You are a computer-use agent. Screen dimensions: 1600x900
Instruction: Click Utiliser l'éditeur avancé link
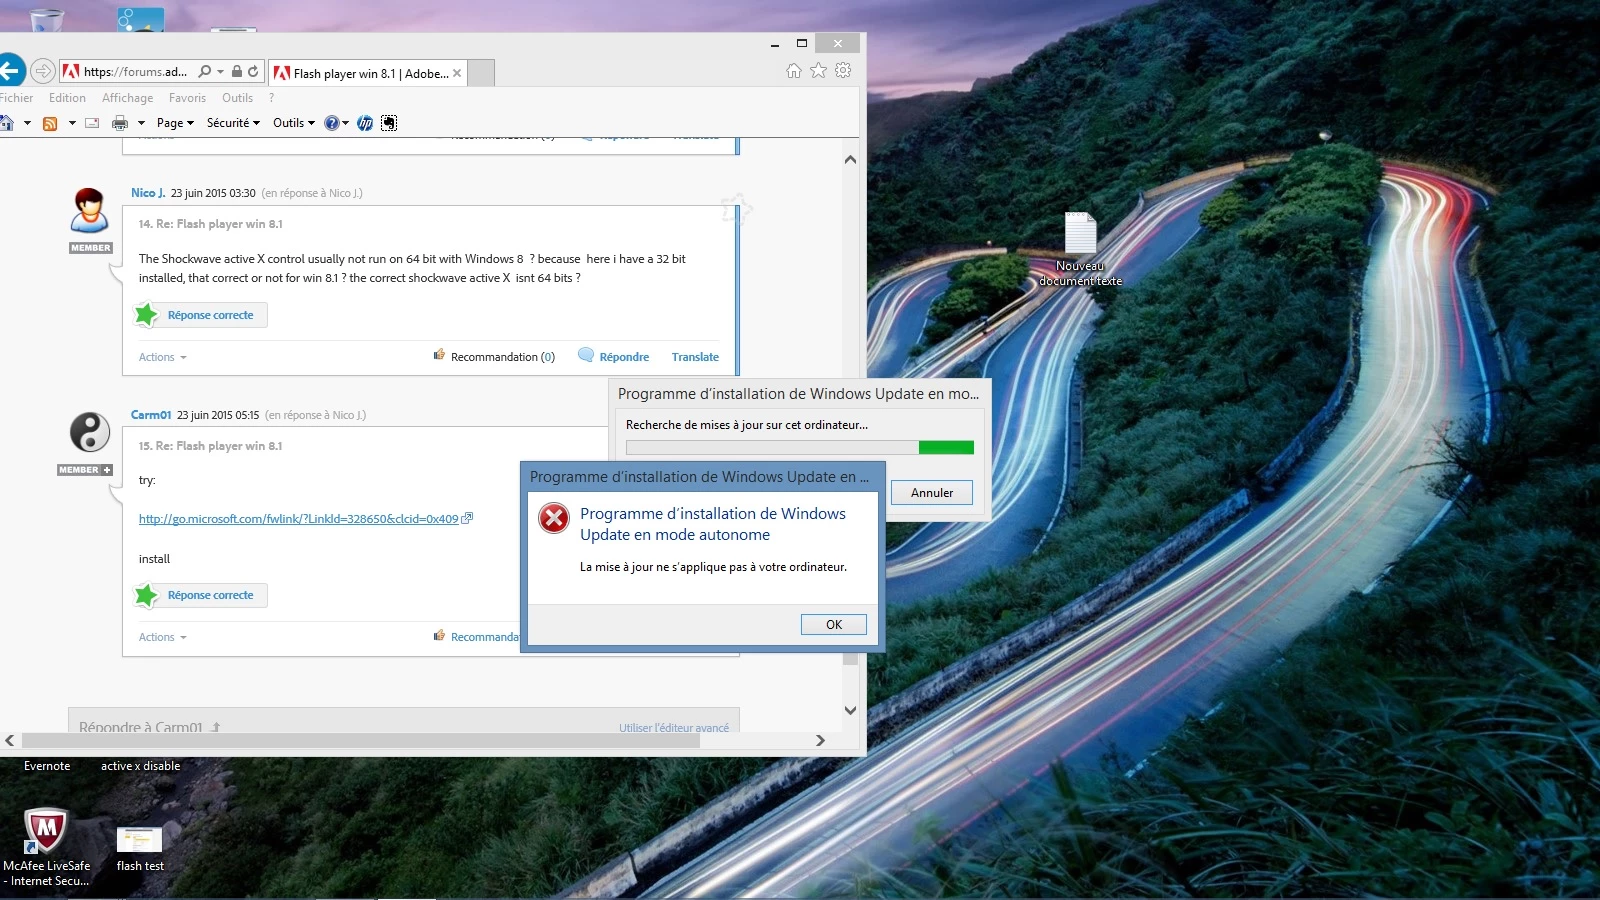pyautogui.click(x=674, y=728)
